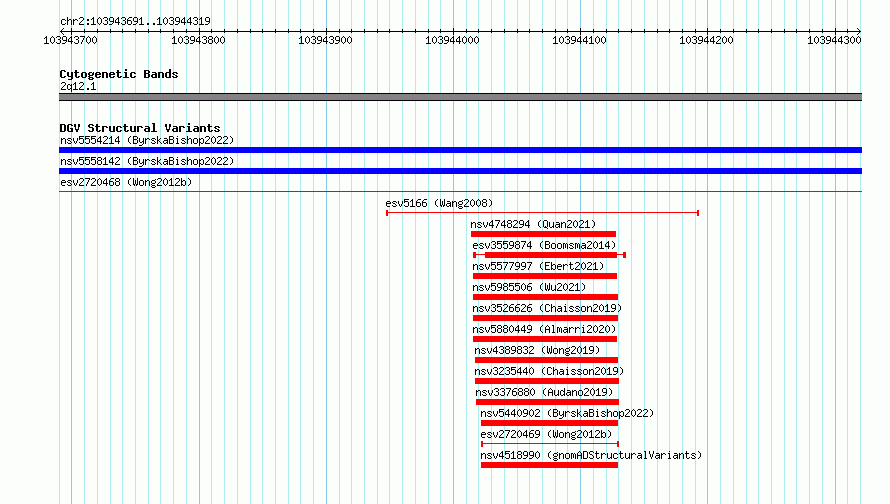Click ruler position label 103944000

[452, 40]
